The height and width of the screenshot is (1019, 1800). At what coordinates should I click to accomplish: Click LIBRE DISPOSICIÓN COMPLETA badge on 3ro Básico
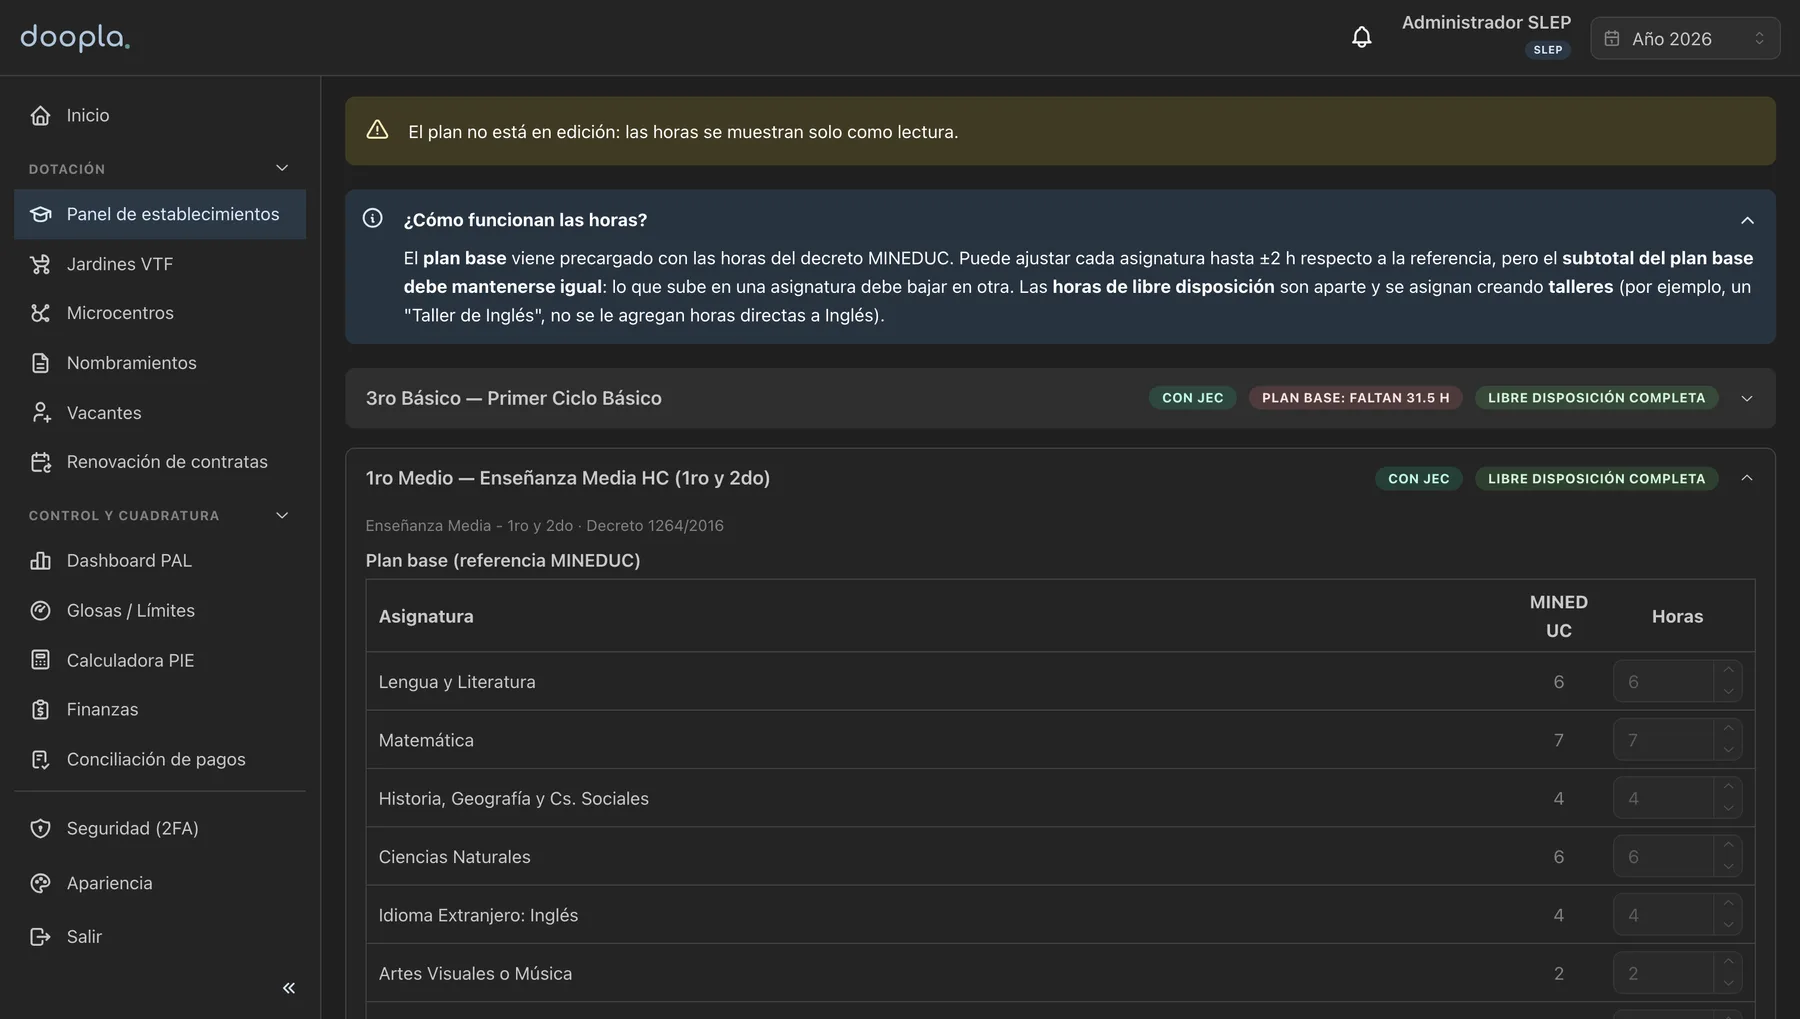pos(1596,398)
